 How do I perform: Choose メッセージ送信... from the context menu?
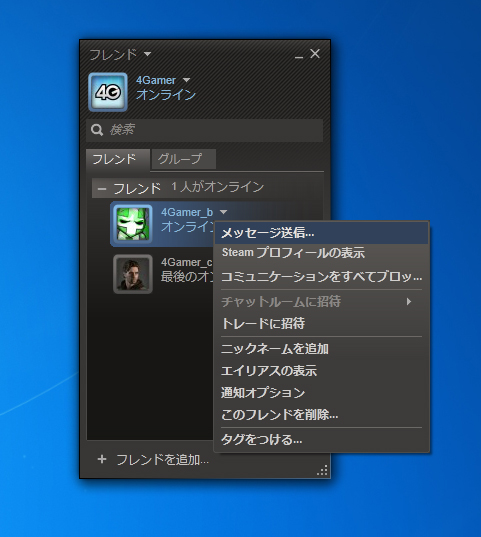pos(321,233)
